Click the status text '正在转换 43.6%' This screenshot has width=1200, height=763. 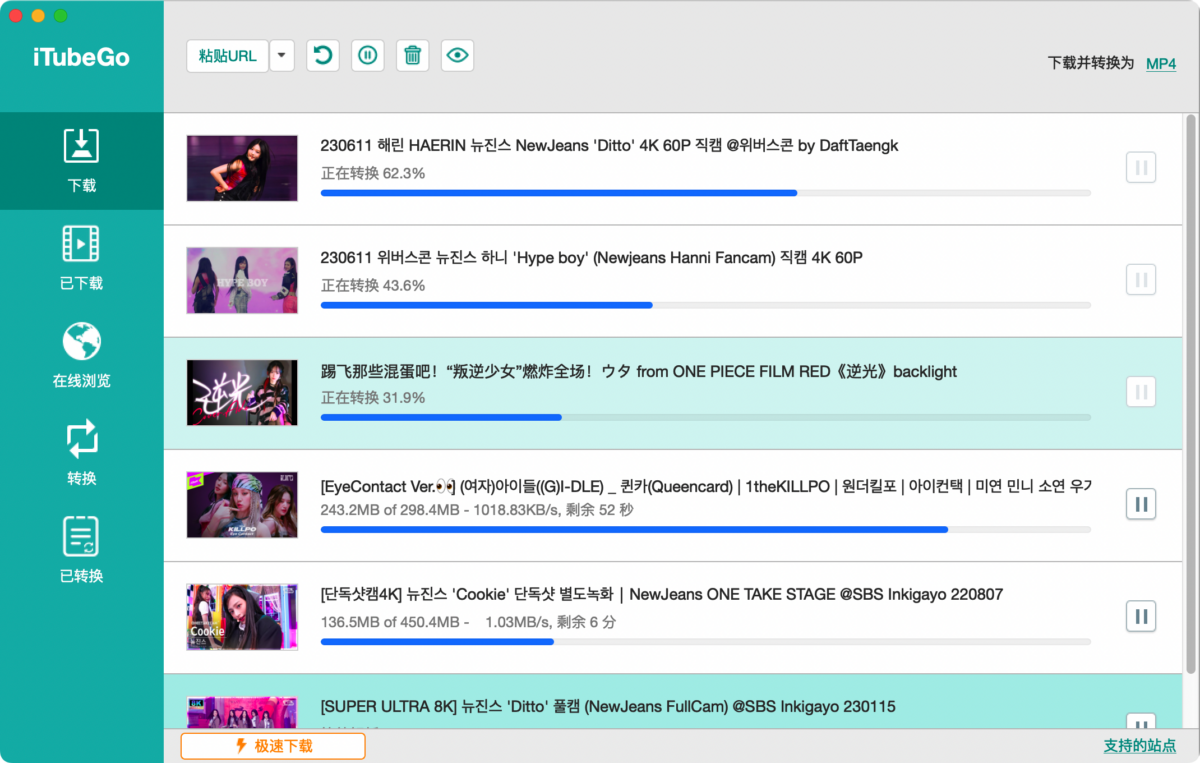pos(373,285)
